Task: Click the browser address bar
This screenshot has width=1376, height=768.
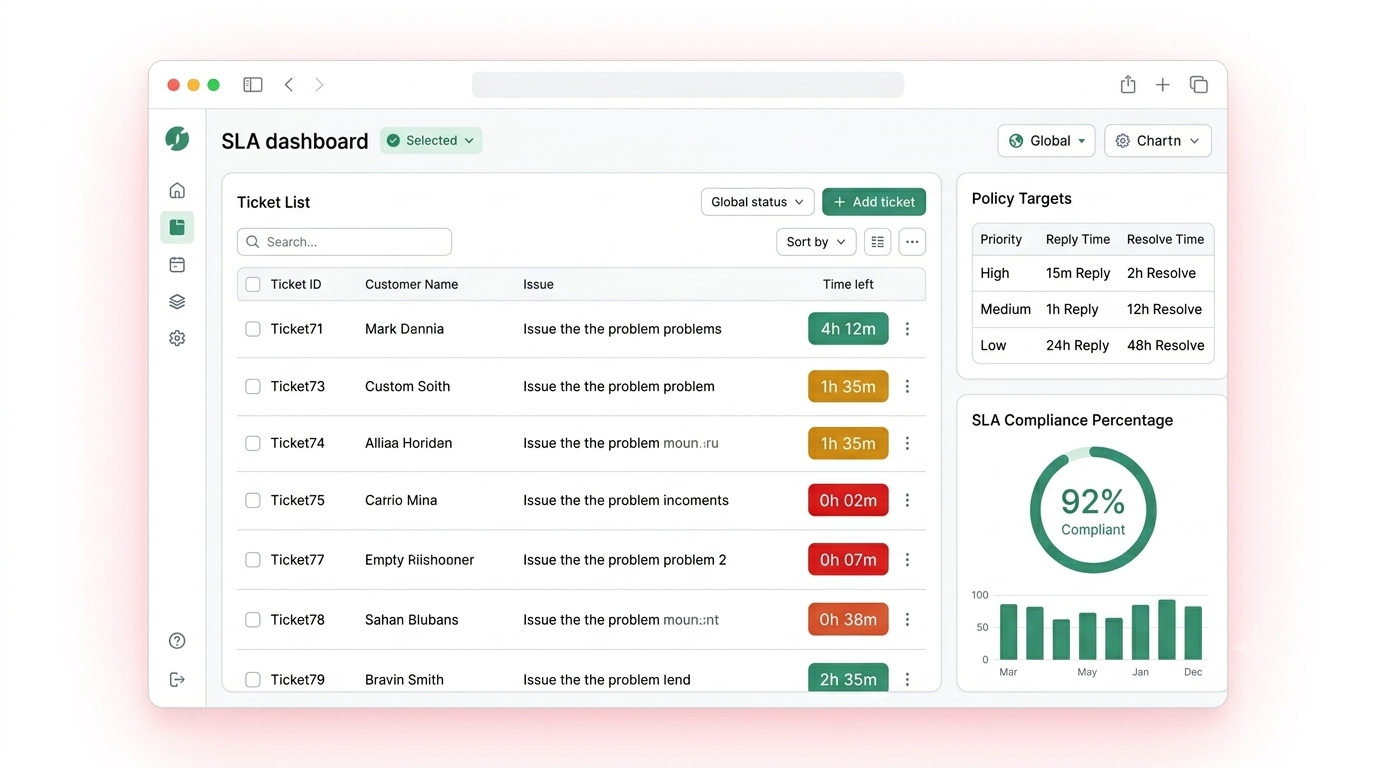Action: 688,85
